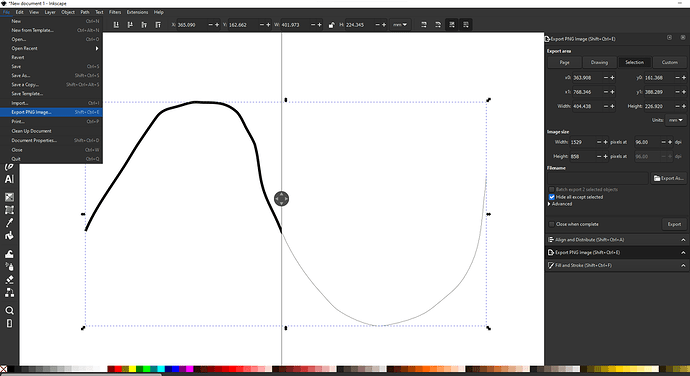The width and height of the screenshot is (690, 376).
Task: Enable Close when complete checkbox
Action: (552, 224)
